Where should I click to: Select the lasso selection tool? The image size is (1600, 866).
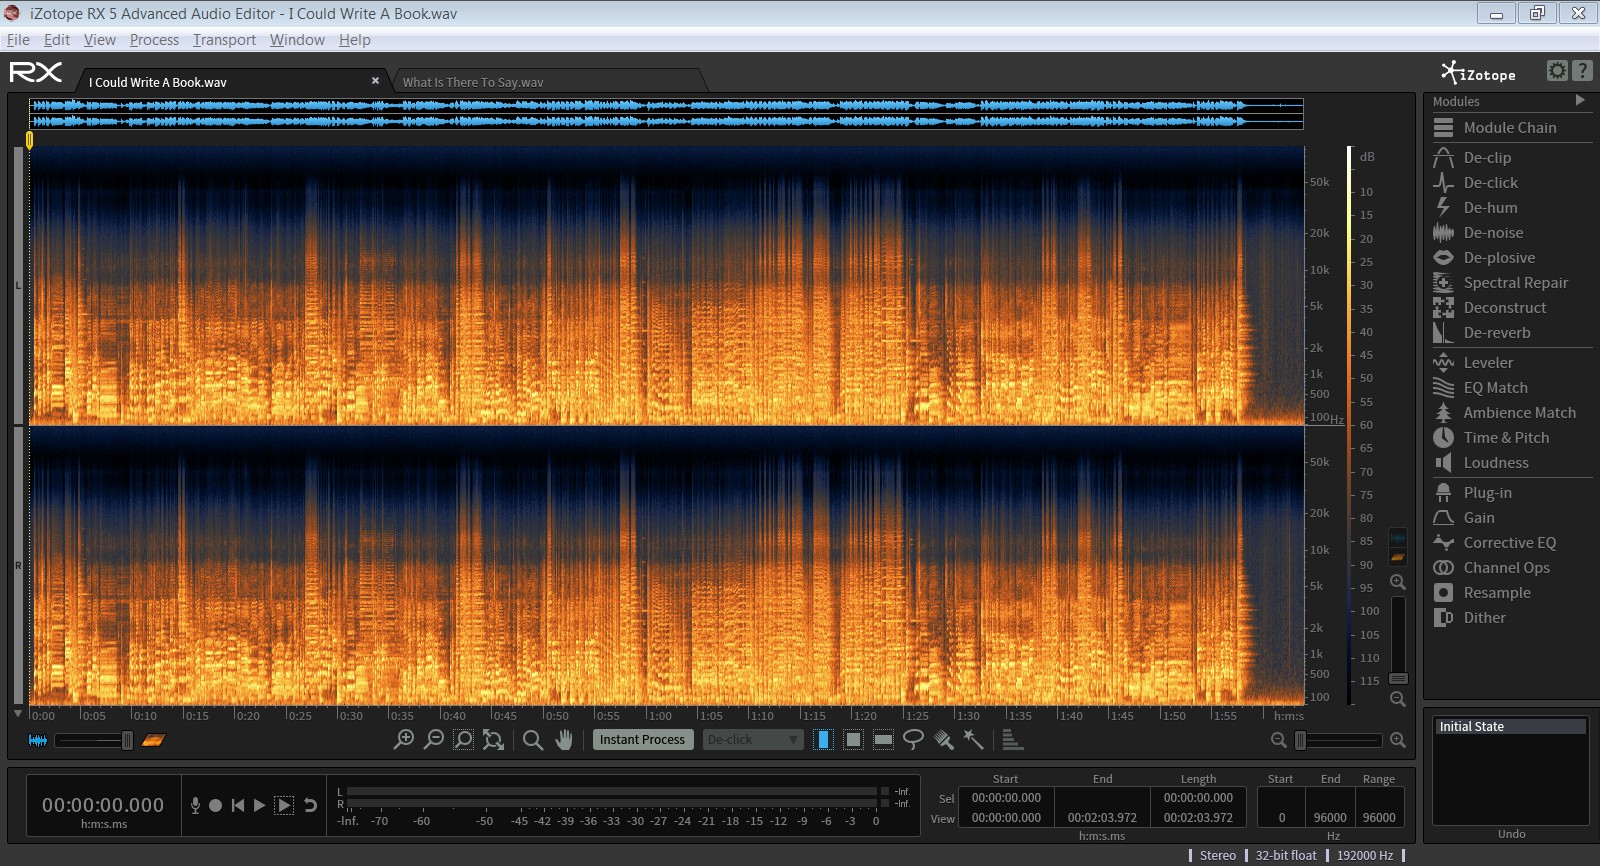[x=913, y=740]
